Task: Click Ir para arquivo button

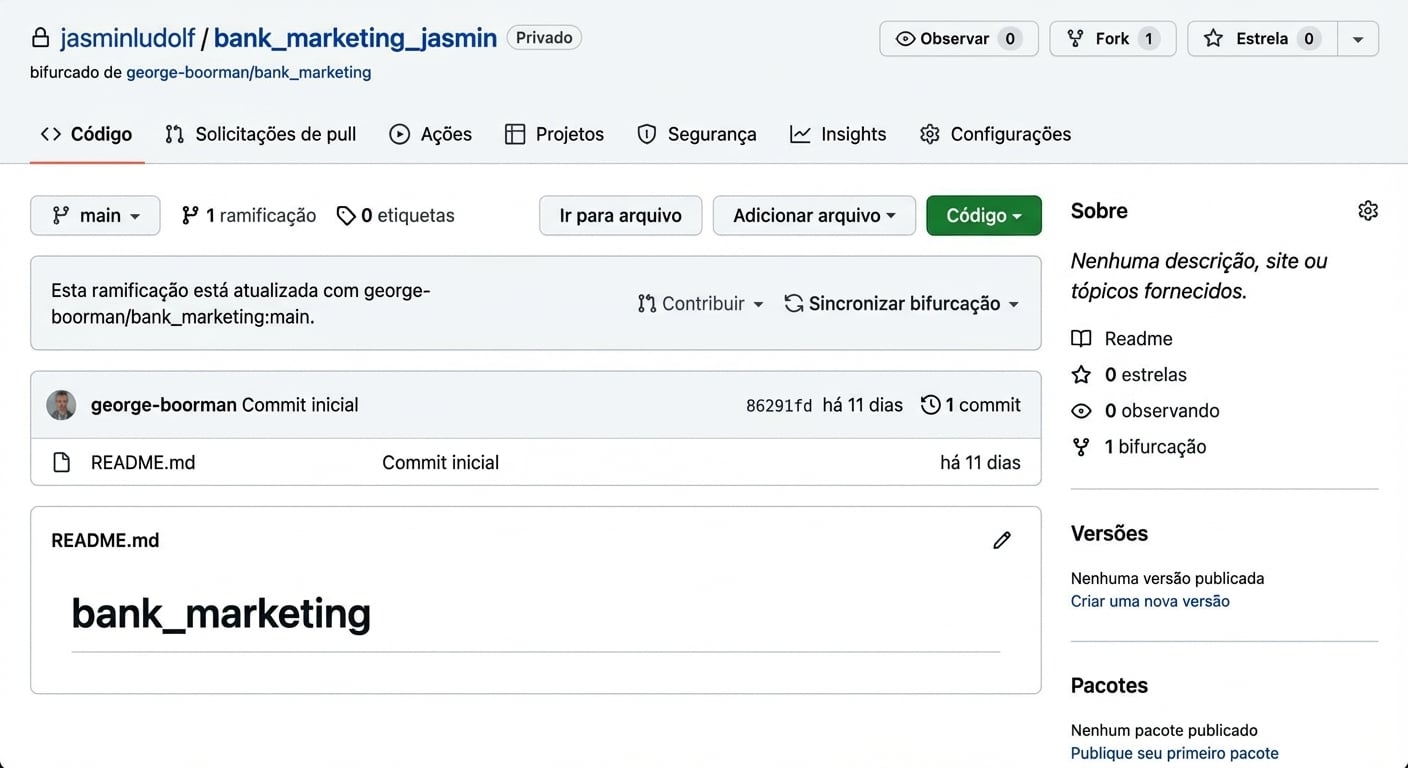Action: click(620, 215)
